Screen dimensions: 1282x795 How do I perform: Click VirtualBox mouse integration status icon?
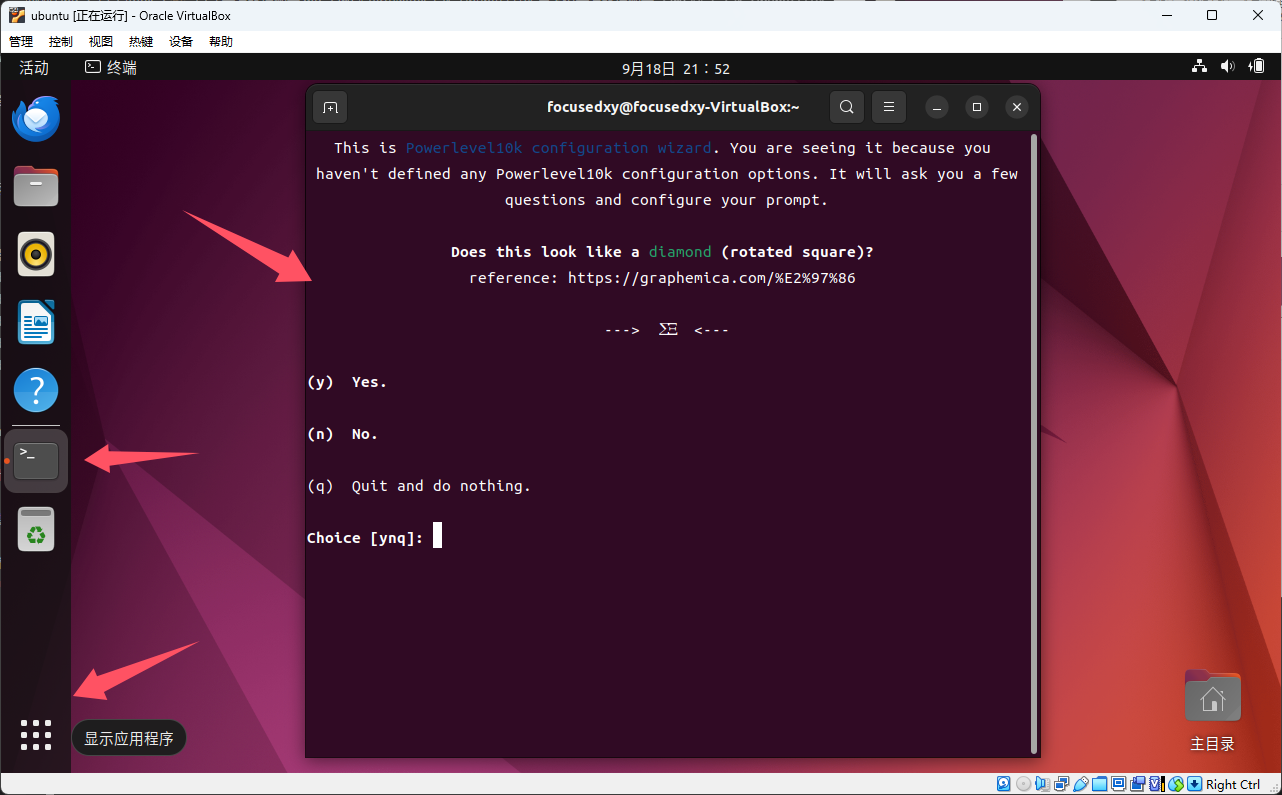click(x=1176, y=784)
